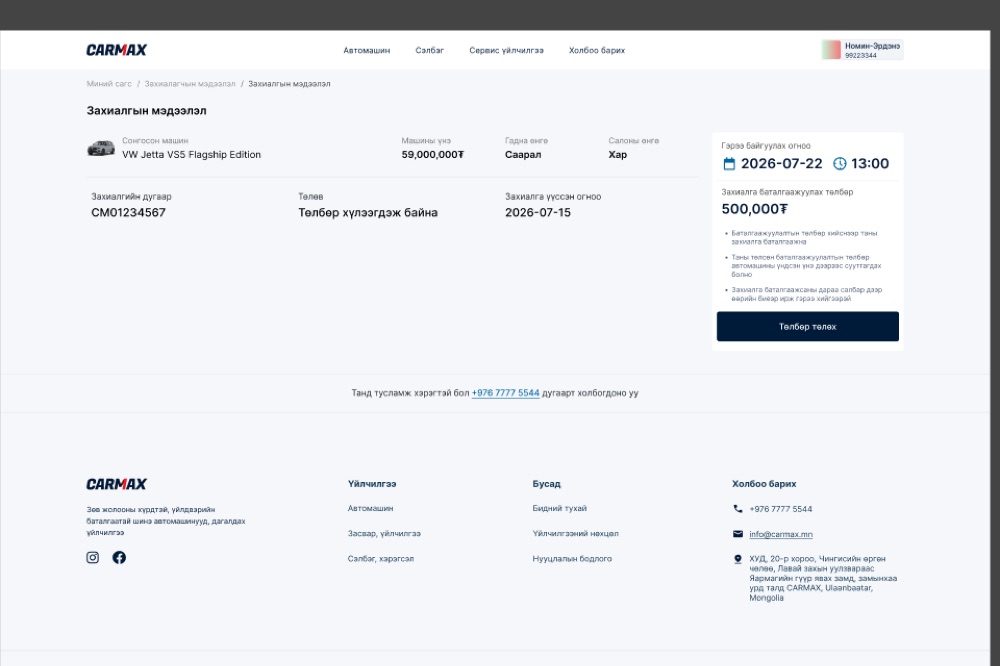Go to Миний сагс breadcrumb
Screen dimensions: 1000x666
(x=109, y=84)
